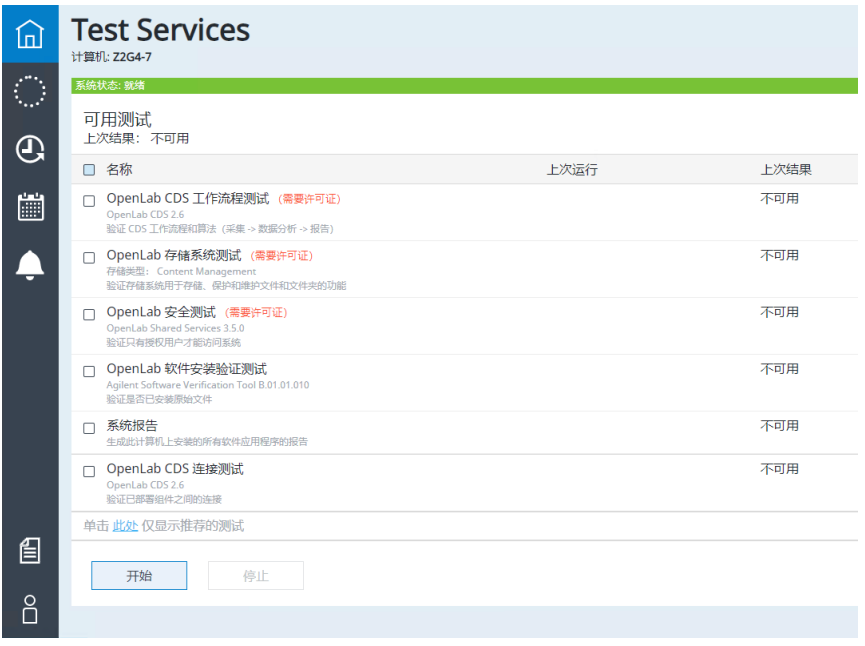This screenshot has width=865, height=646.
Task: Click 不可用 result of 安全测试 row
Action: [x=779, y=312]
